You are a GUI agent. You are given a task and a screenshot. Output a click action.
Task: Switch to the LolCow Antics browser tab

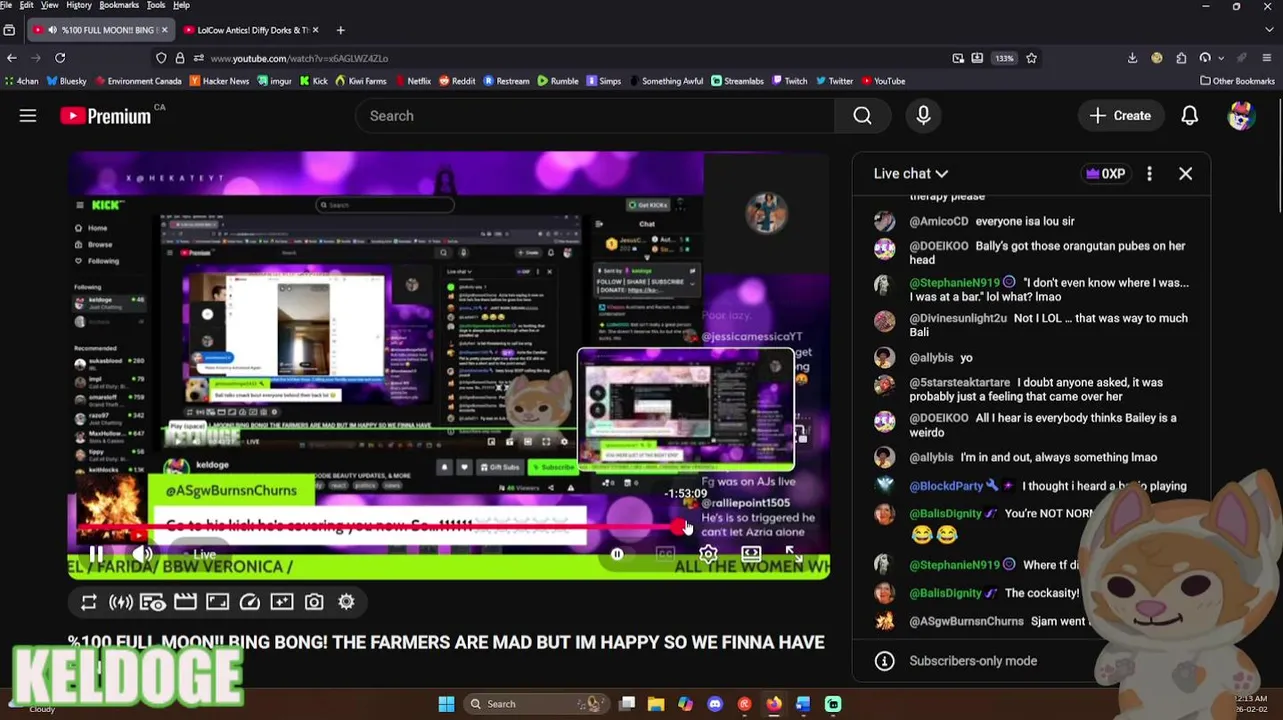tap(250, 30)
